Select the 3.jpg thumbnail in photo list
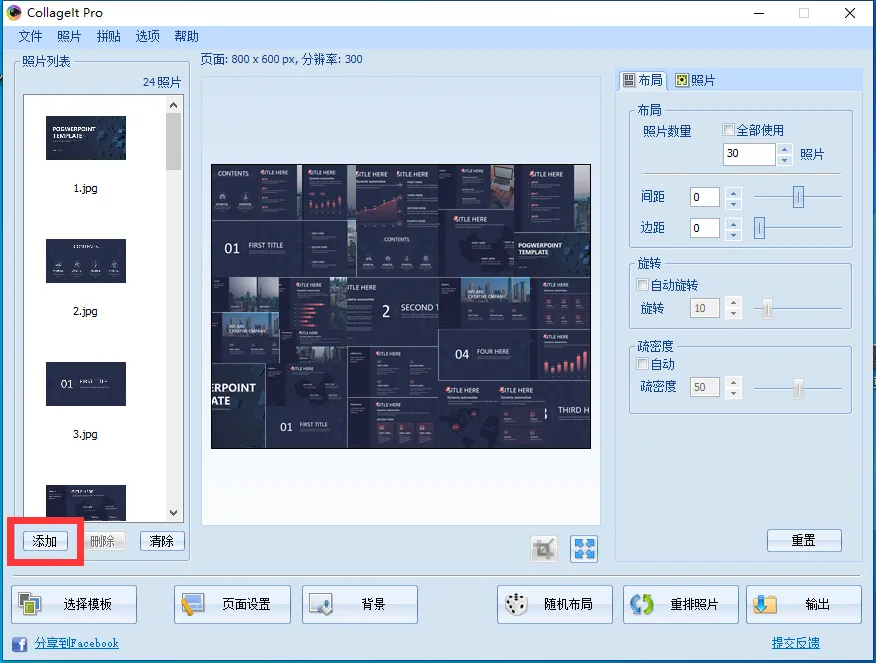This screenshot has height=663, width=876. pos(85,384)
